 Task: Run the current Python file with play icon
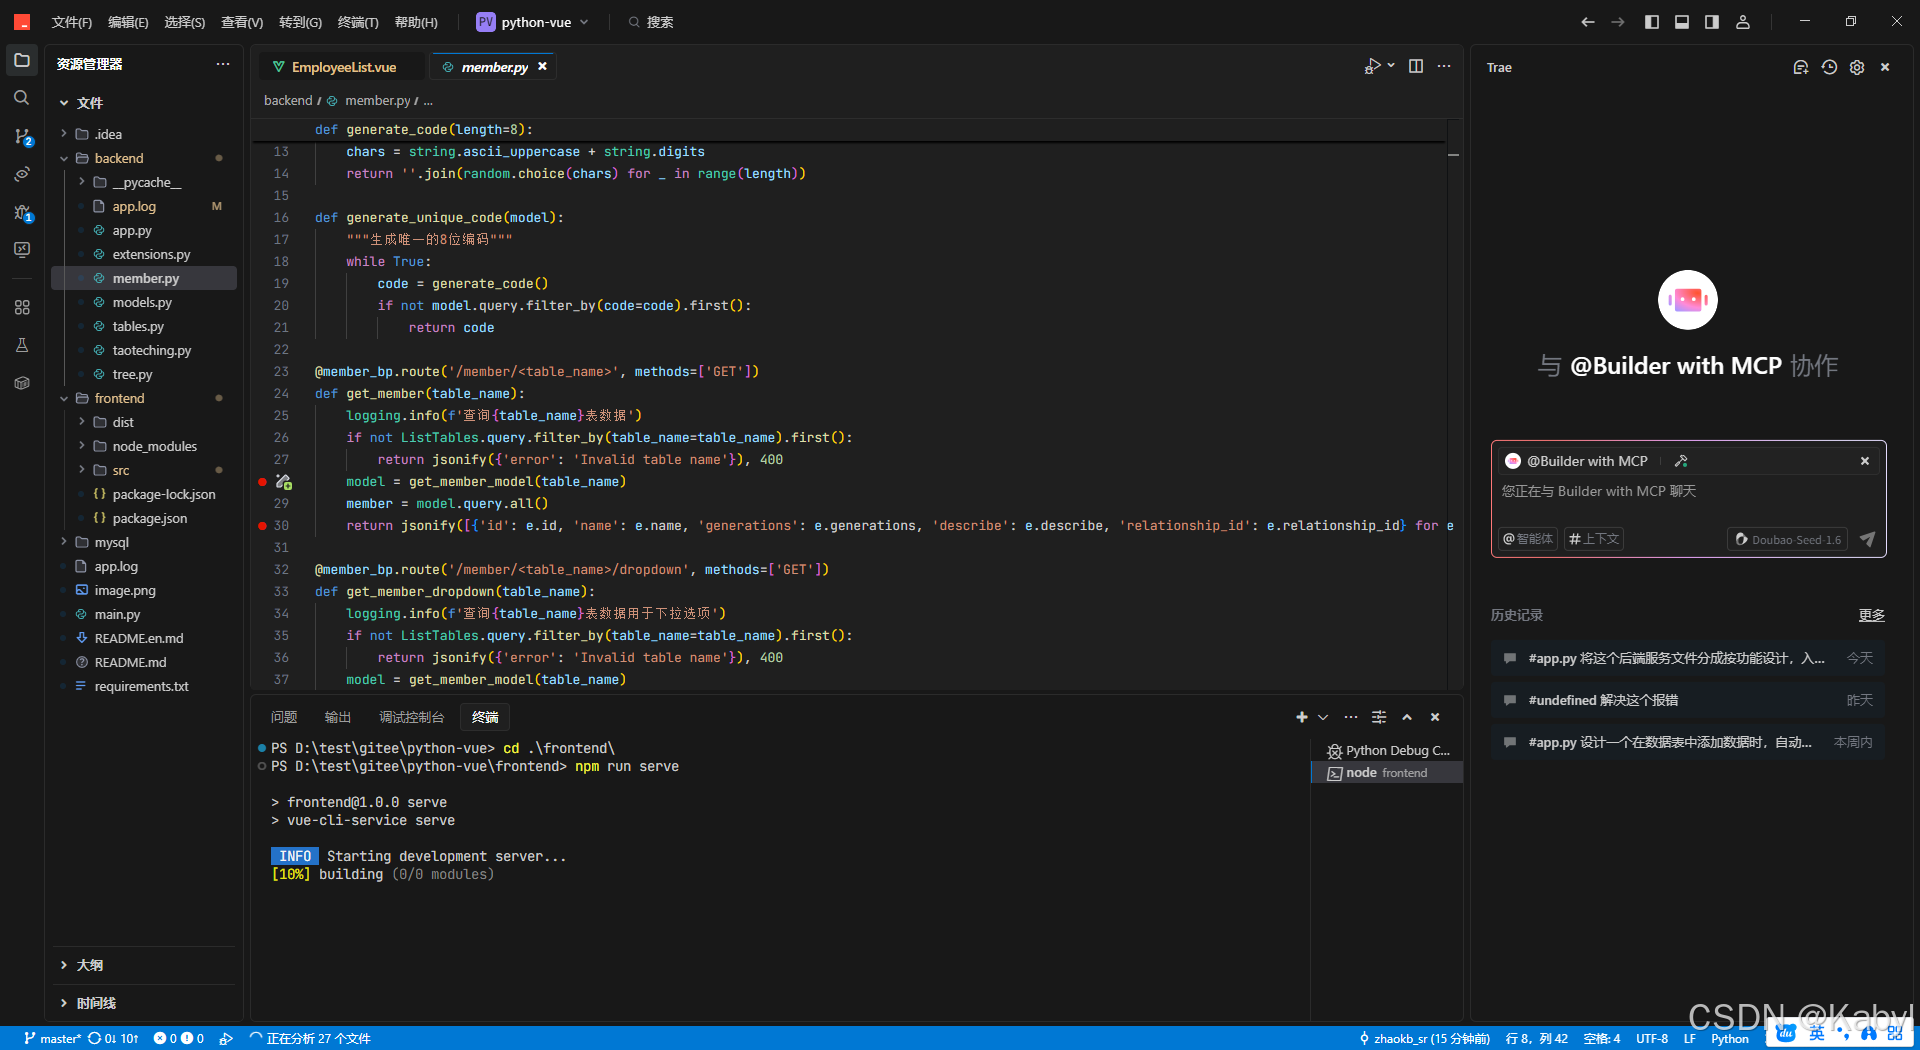coord(1373,66)
